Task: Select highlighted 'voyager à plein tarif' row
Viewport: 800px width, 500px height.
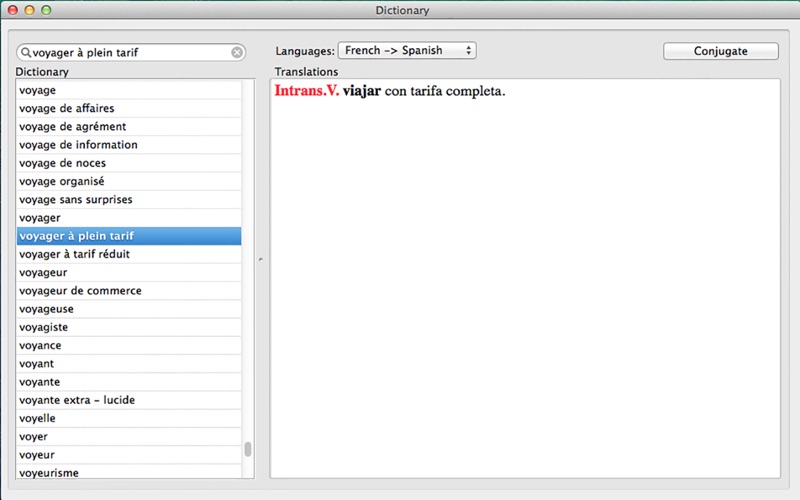Action: (129, 236)
